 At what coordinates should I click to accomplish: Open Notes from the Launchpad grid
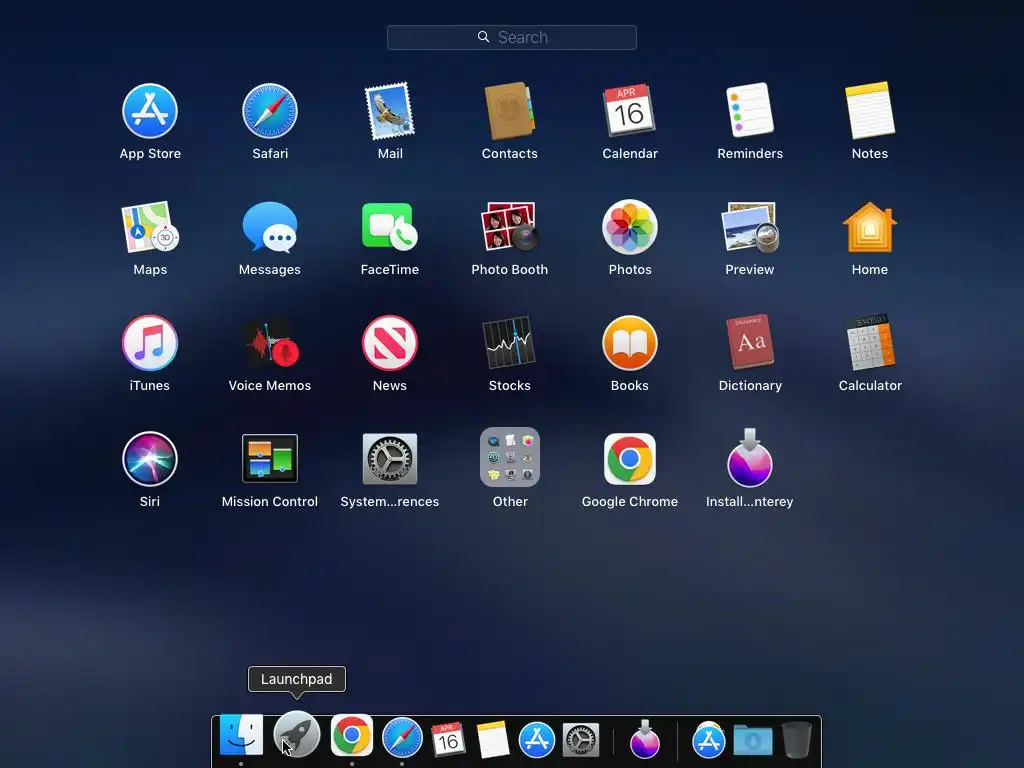pyautogui.click(x=870, y=110)
